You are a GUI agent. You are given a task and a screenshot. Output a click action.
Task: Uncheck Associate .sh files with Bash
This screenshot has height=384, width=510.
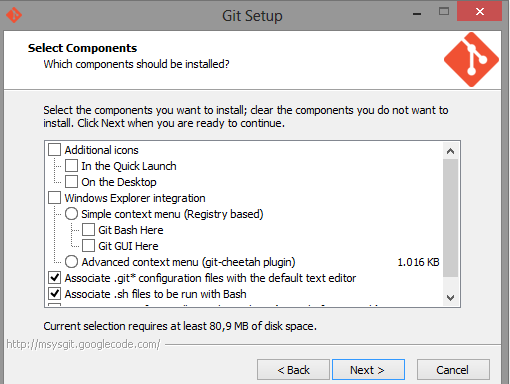(55, 294)
